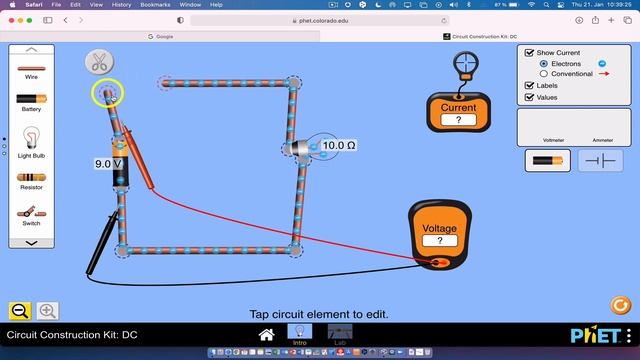Click the zoom out magnifier button
Viewport: 640px width, 360px height.
coord(20,311)
